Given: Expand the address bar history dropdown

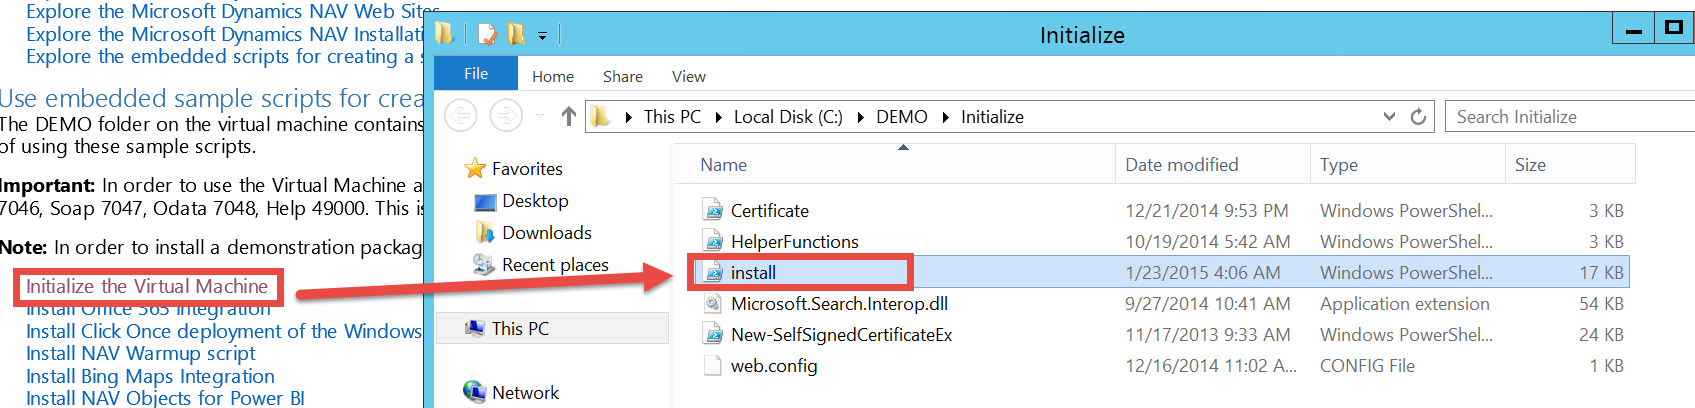Looking at the screenshot, I should tap(1389, 117).
